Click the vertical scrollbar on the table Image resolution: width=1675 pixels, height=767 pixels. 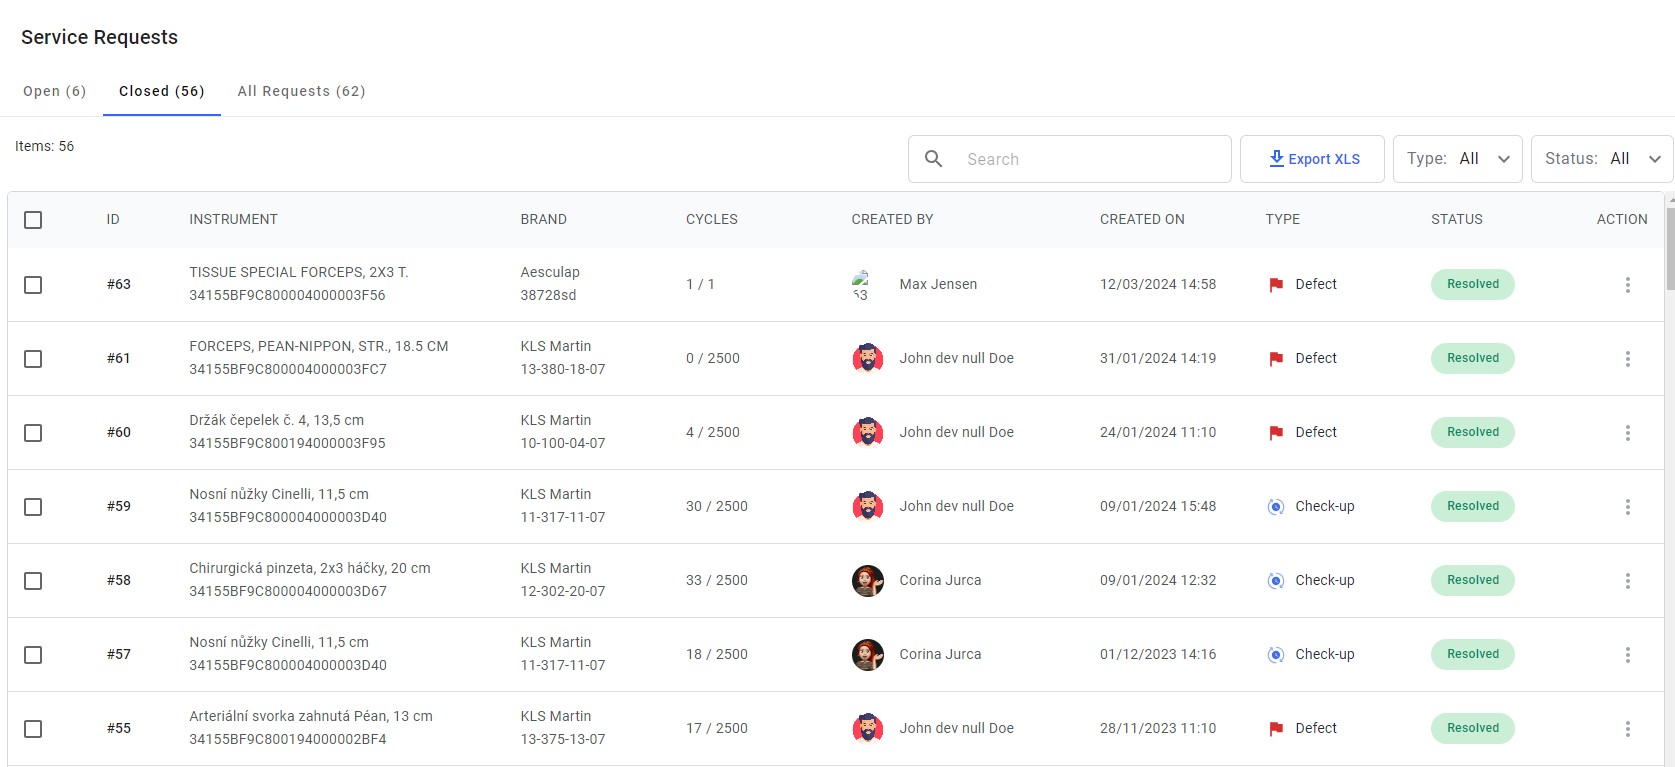coord(1669,245)
